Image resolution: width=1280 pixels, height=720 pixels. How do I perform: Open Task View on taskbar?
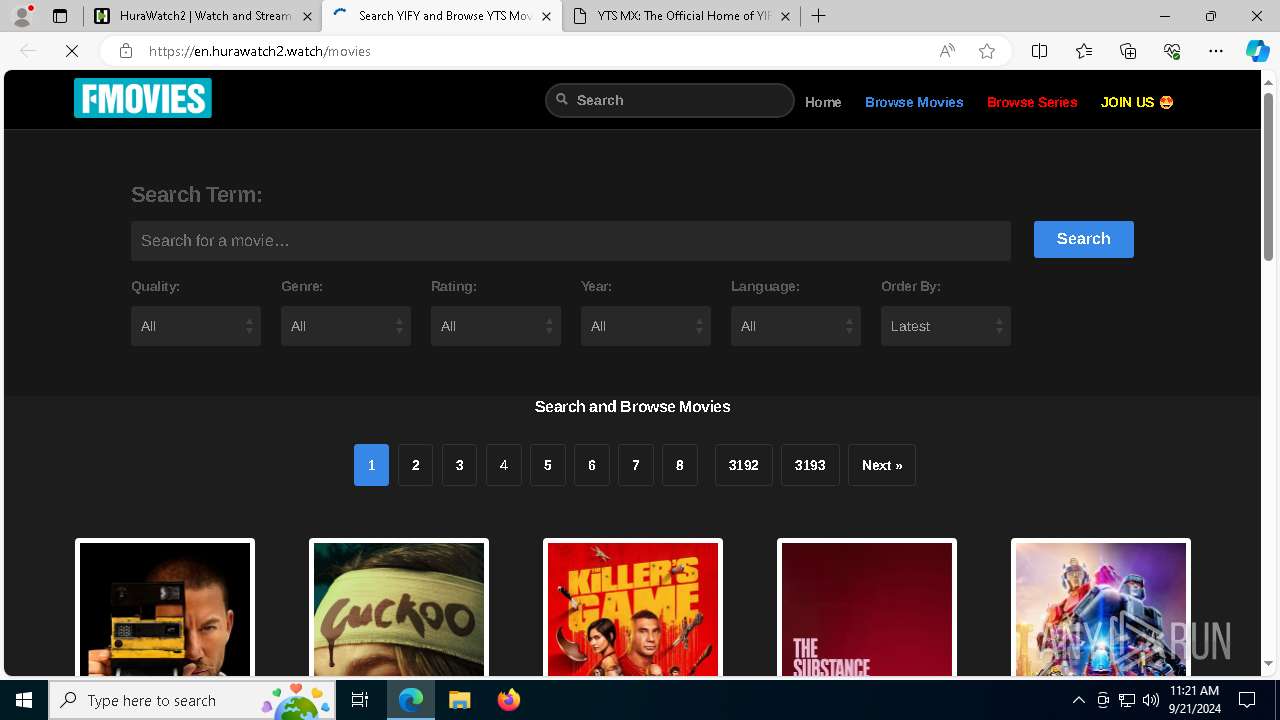click(360, 700)
